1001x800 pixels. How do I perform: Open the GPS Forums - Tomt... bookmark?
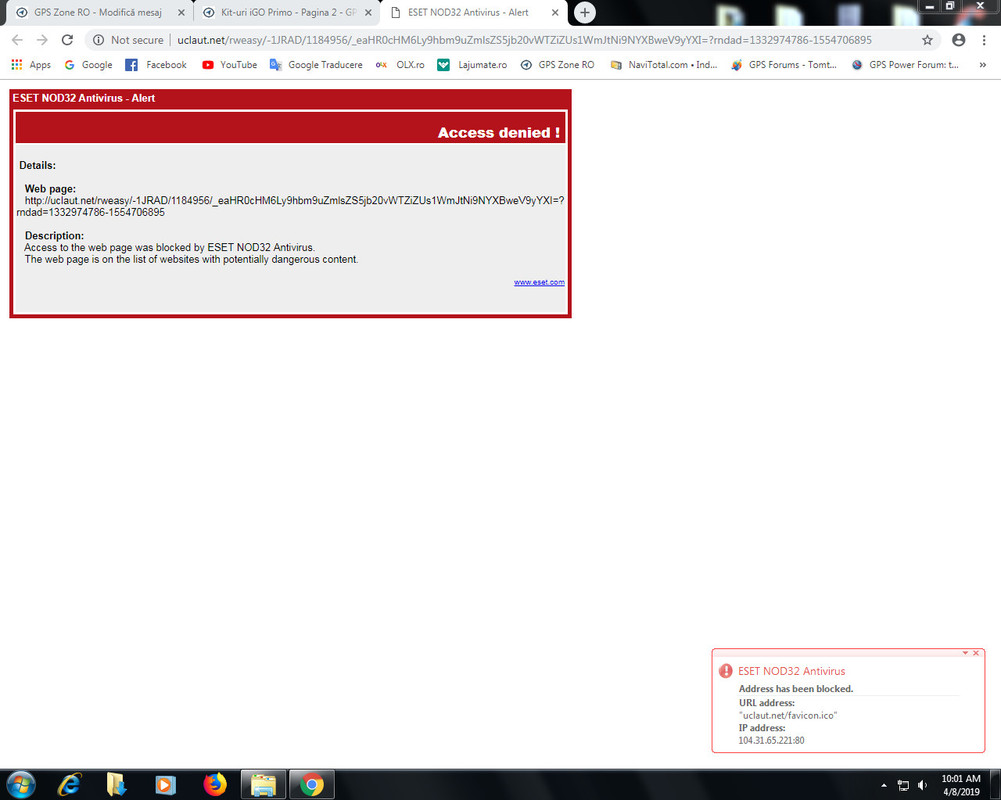(x=784, y=65)
